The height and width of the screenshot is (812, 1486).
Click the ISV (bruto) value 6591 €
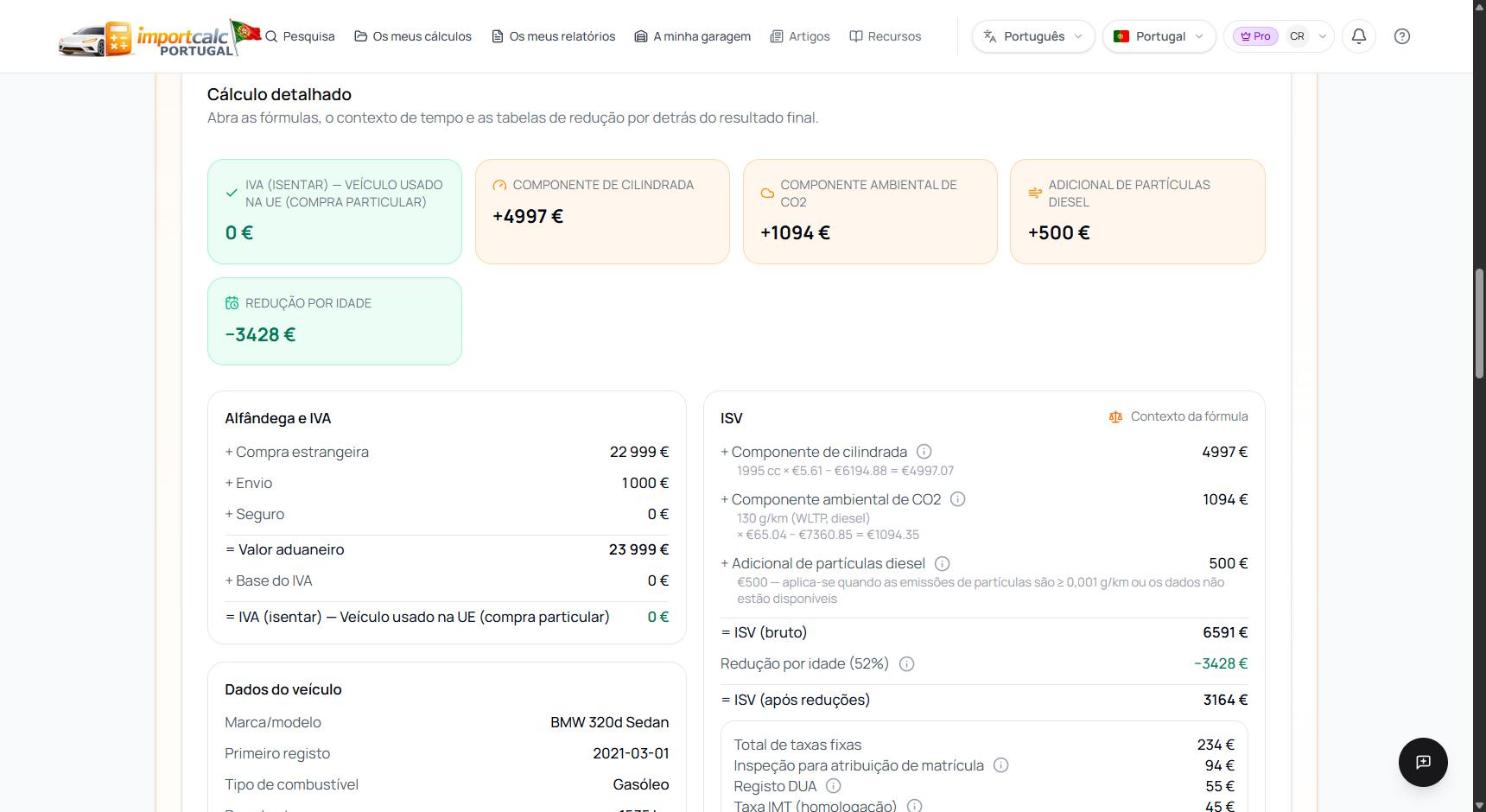[x=1225, y=633]
